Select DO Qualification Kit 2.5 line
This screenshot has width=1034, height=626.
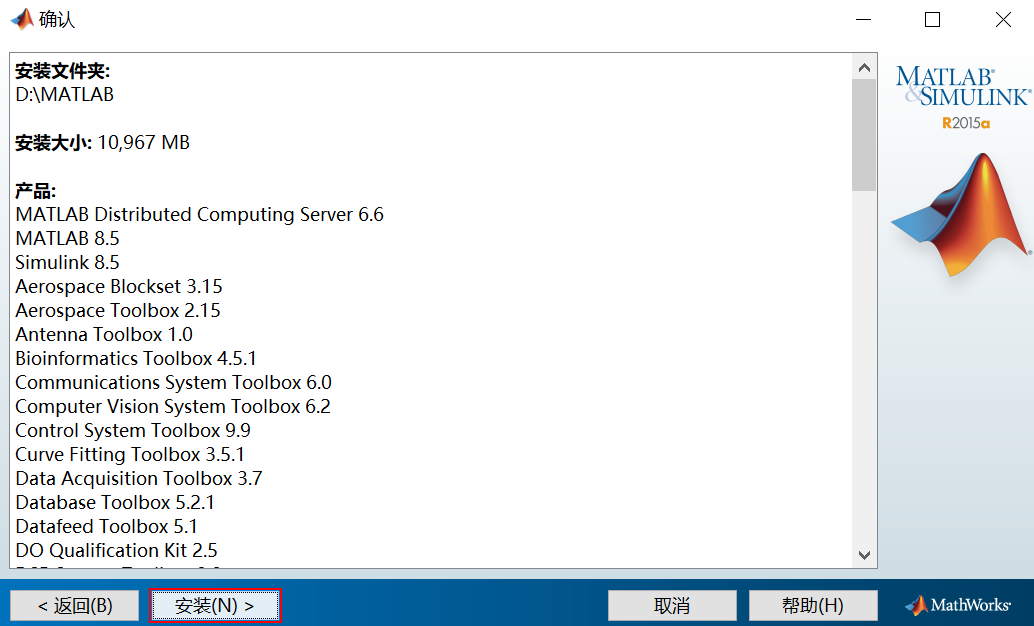point(116,550)
